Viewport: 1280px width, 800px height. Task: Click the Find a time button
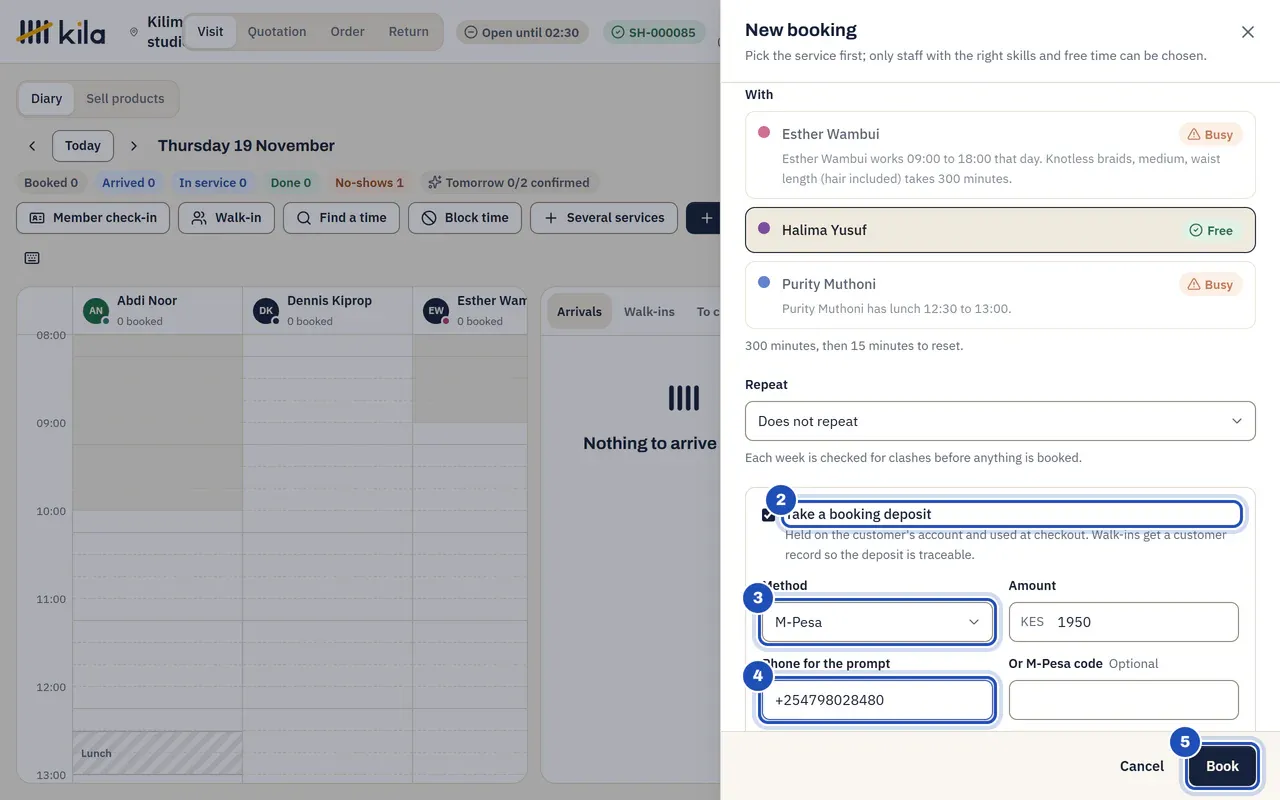click(x=341, y=218)
